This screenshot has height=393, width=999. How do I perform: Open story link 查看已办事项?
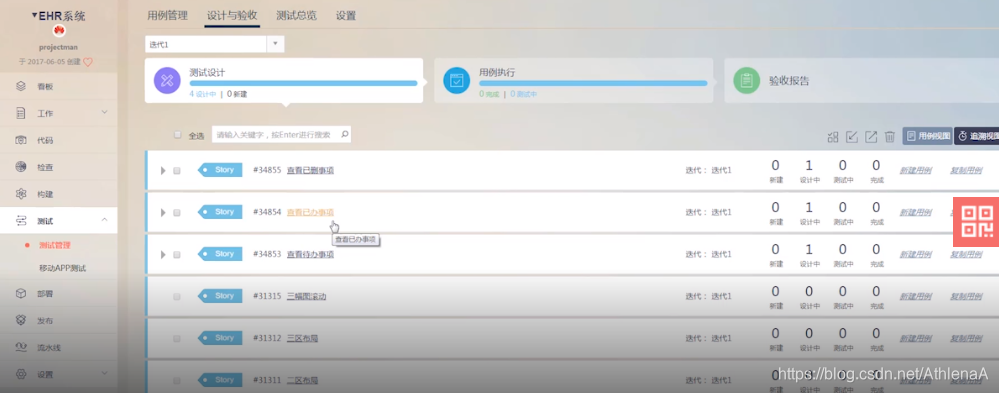click(x=310, y=212)
